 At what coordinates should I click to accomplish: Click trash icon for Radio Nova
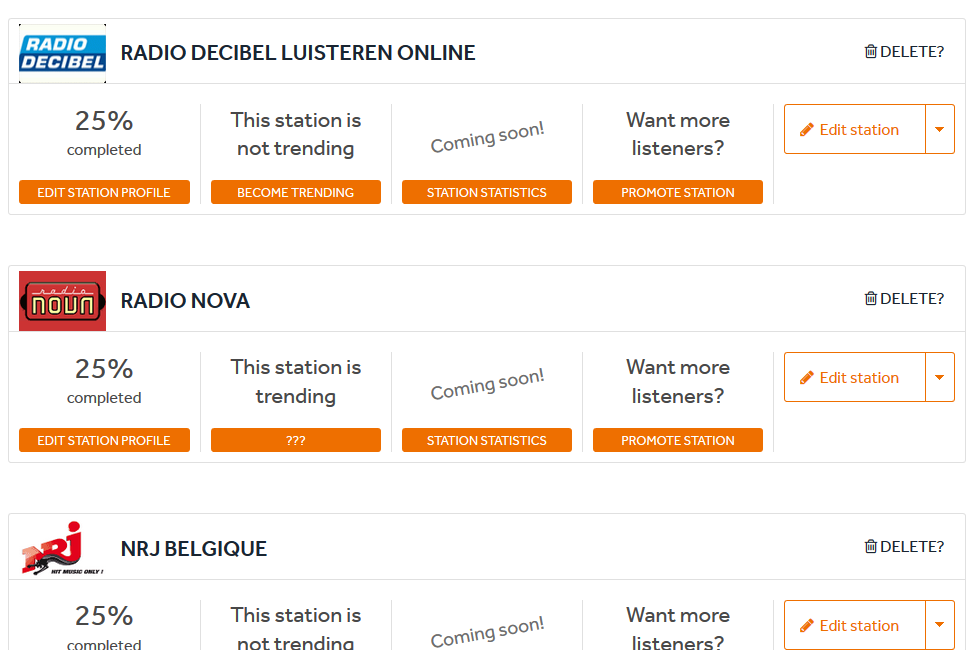coord(870,299)
